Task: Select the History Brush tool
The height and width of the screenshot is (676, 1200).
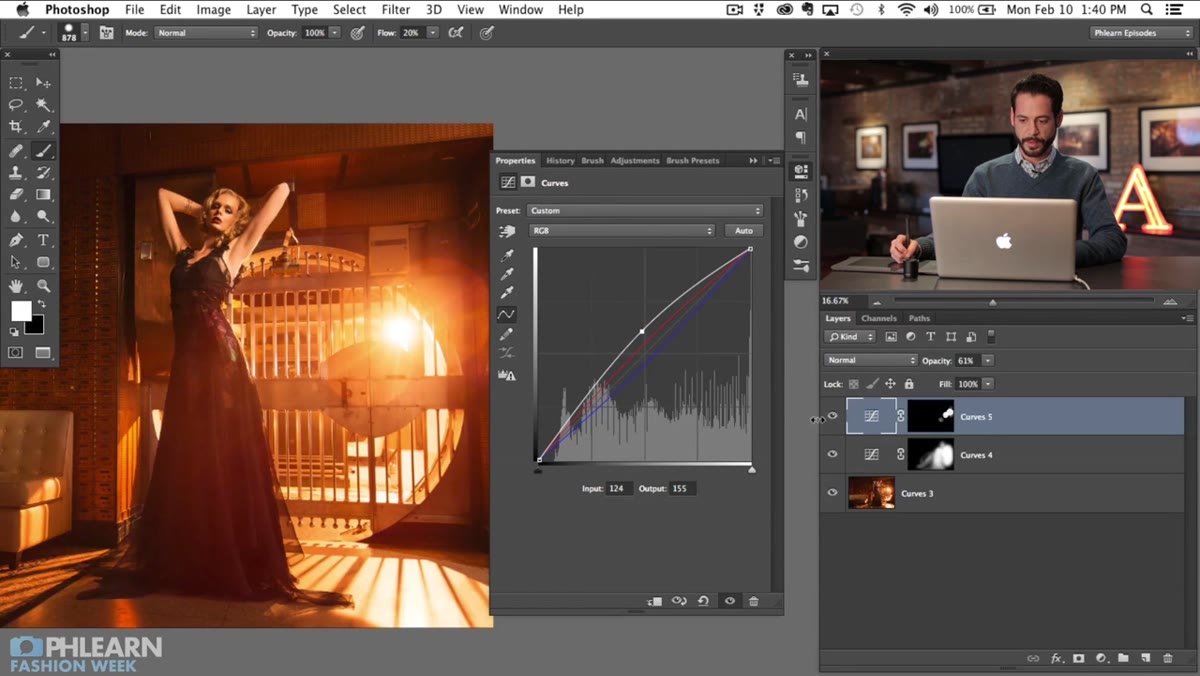Action: pyautogui.click(x=43, y=173)
